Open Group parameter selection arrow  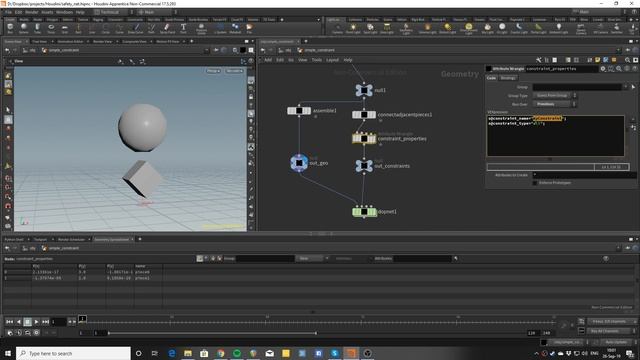click(633, 87)
